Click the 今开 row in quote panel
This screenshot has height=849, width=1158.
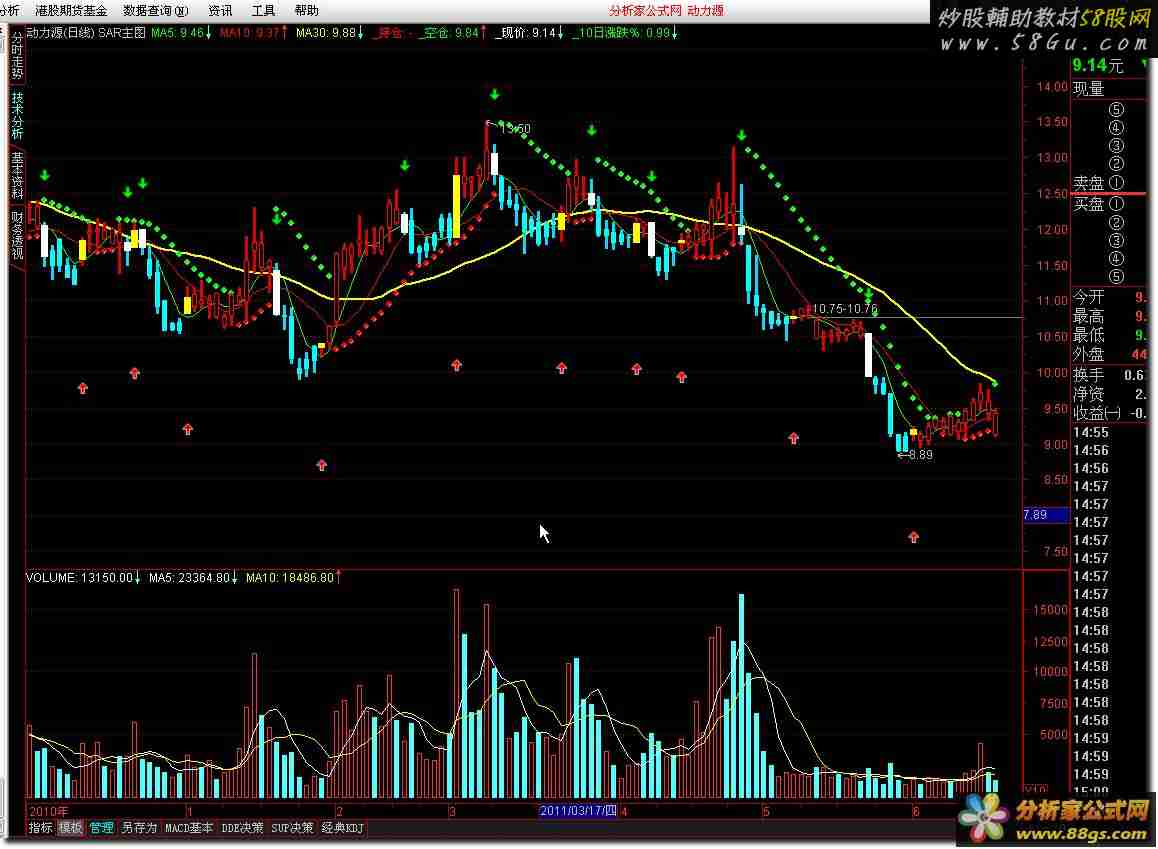(x=1110, y=297)
